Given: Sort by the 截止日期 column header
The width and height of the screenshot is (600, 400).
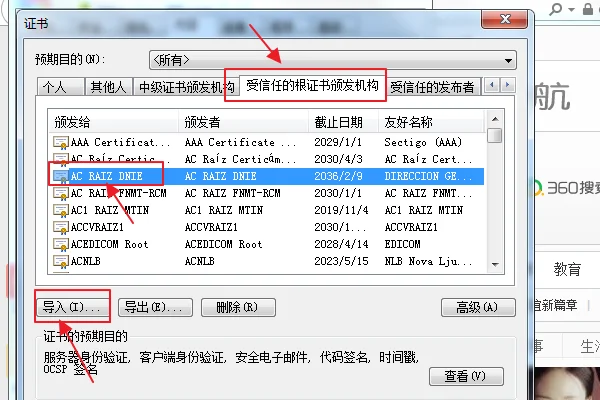Looking at the screenshot, I should 343,122.
